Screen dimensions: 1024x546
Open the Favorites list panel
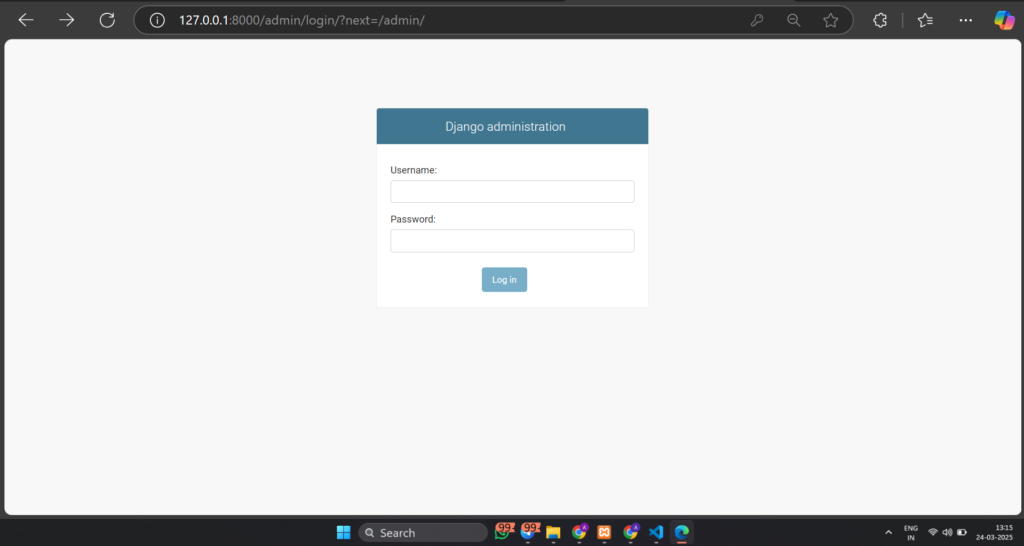(x=925, y=20)
